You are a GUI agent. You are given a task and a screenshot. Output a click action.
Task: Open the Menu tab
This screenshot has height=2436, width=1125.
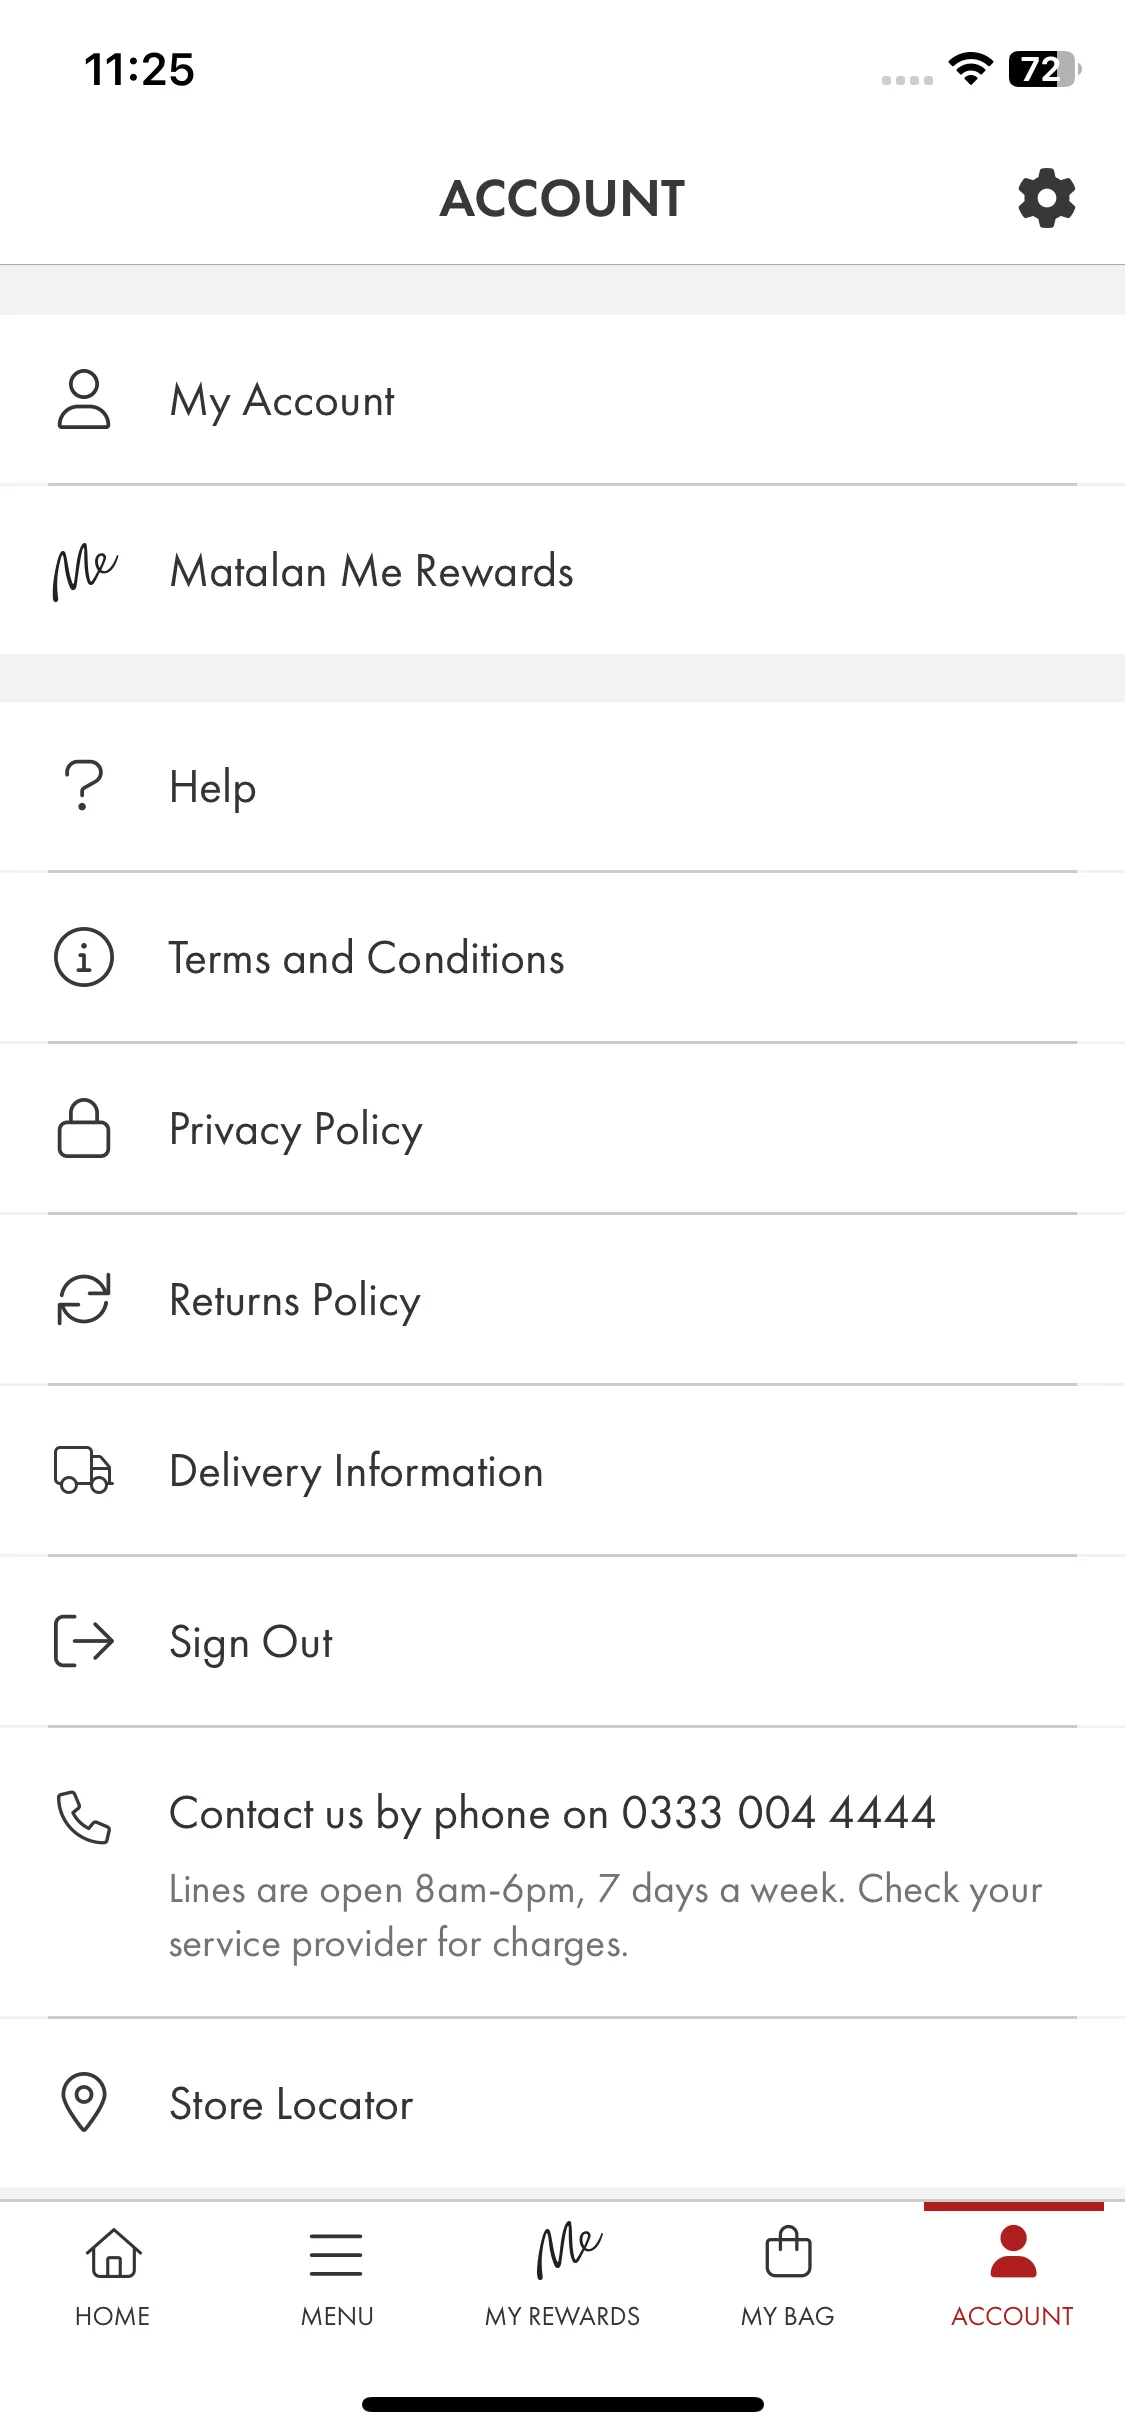pyautogui.click(x=337, y=2276)
